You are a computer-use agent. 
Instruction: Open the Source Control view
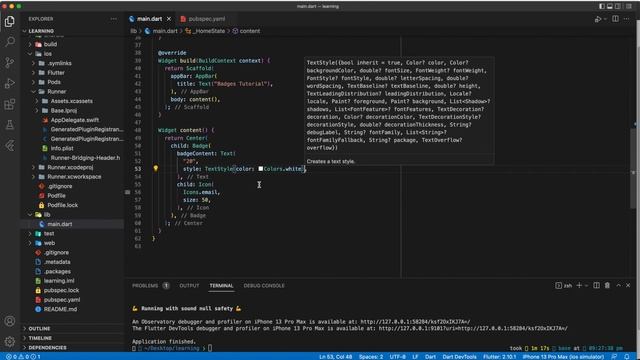[10, 62]
